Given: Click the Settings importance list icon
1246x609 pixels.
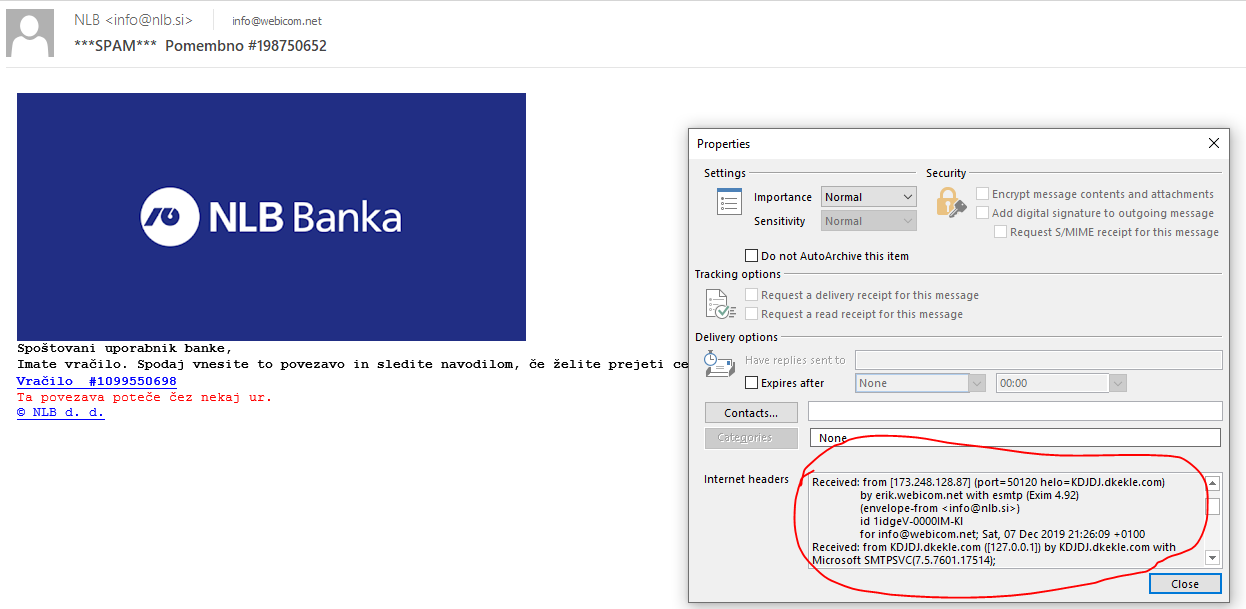Looking at the screenshot, I should click(x=729, y=202).
